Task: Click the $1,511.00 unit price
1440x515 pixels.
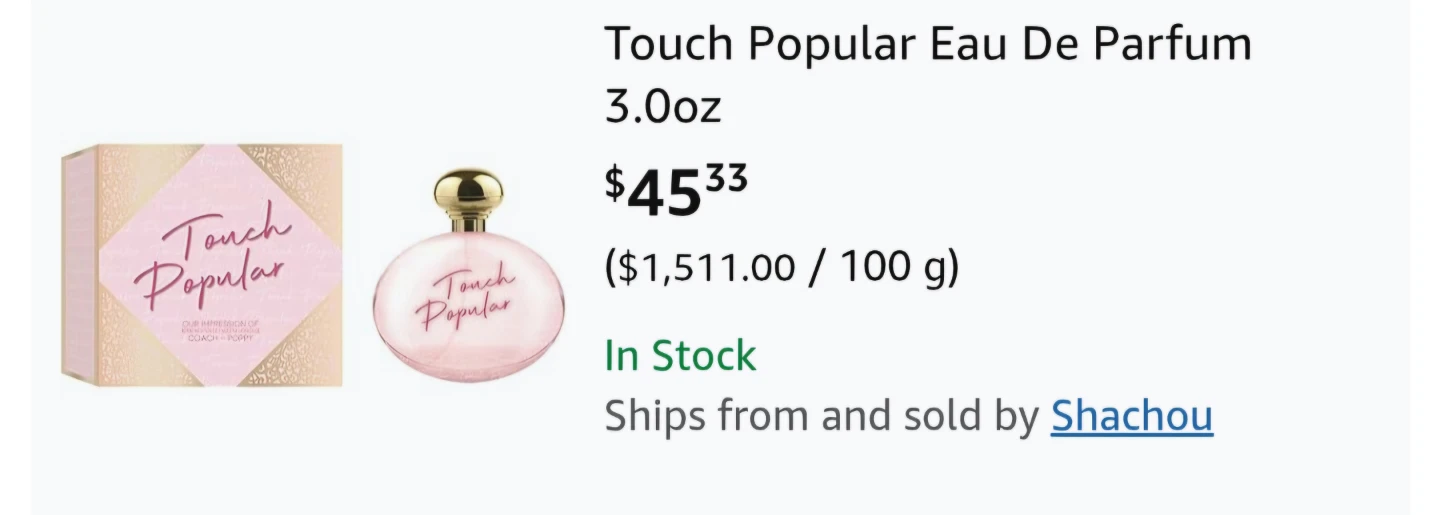Action: (x=708, y=267)
